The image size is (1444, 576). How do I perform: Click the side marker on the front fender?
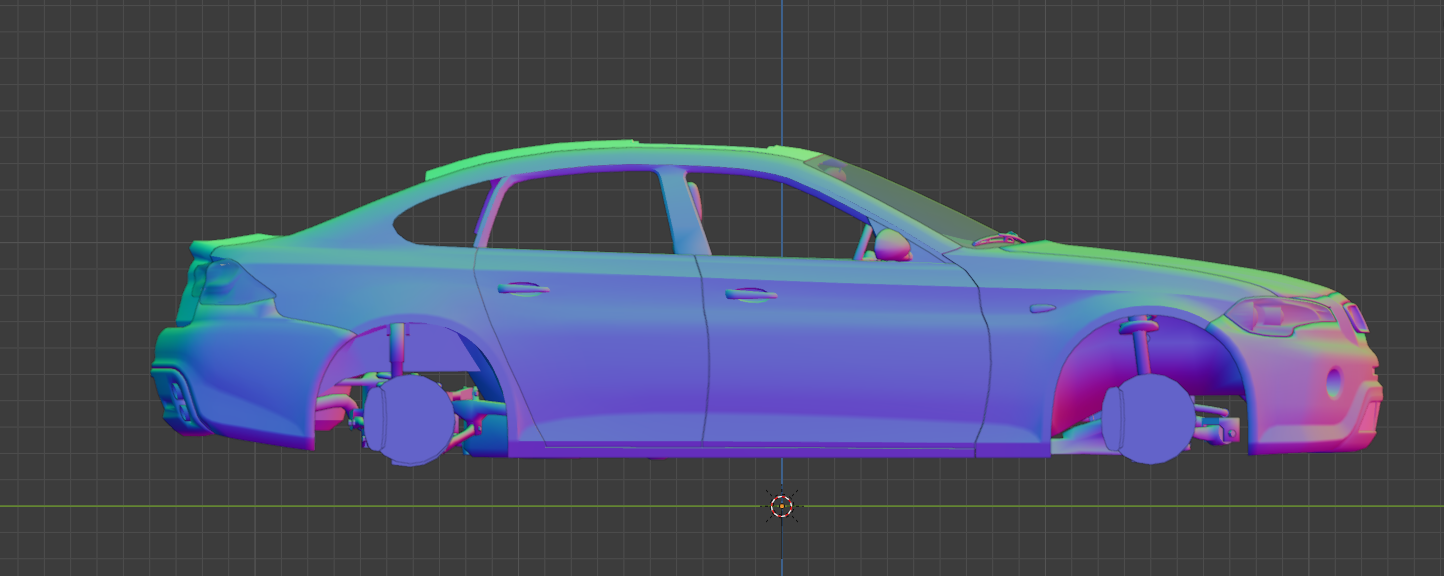click(1041, 309)
